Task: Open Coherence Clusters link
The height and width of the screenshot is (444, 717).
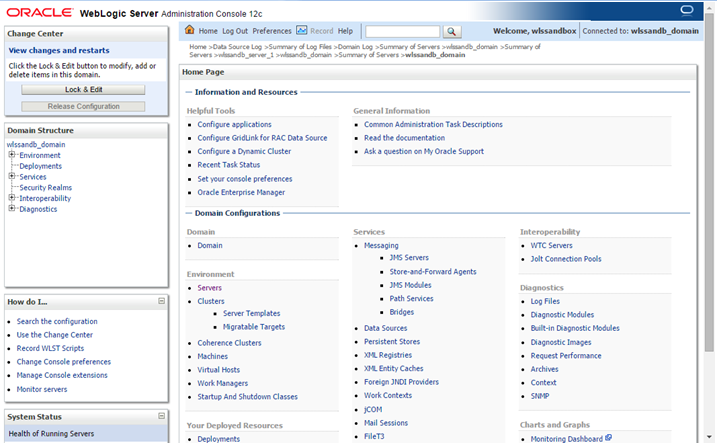Action: coord(229,343)
